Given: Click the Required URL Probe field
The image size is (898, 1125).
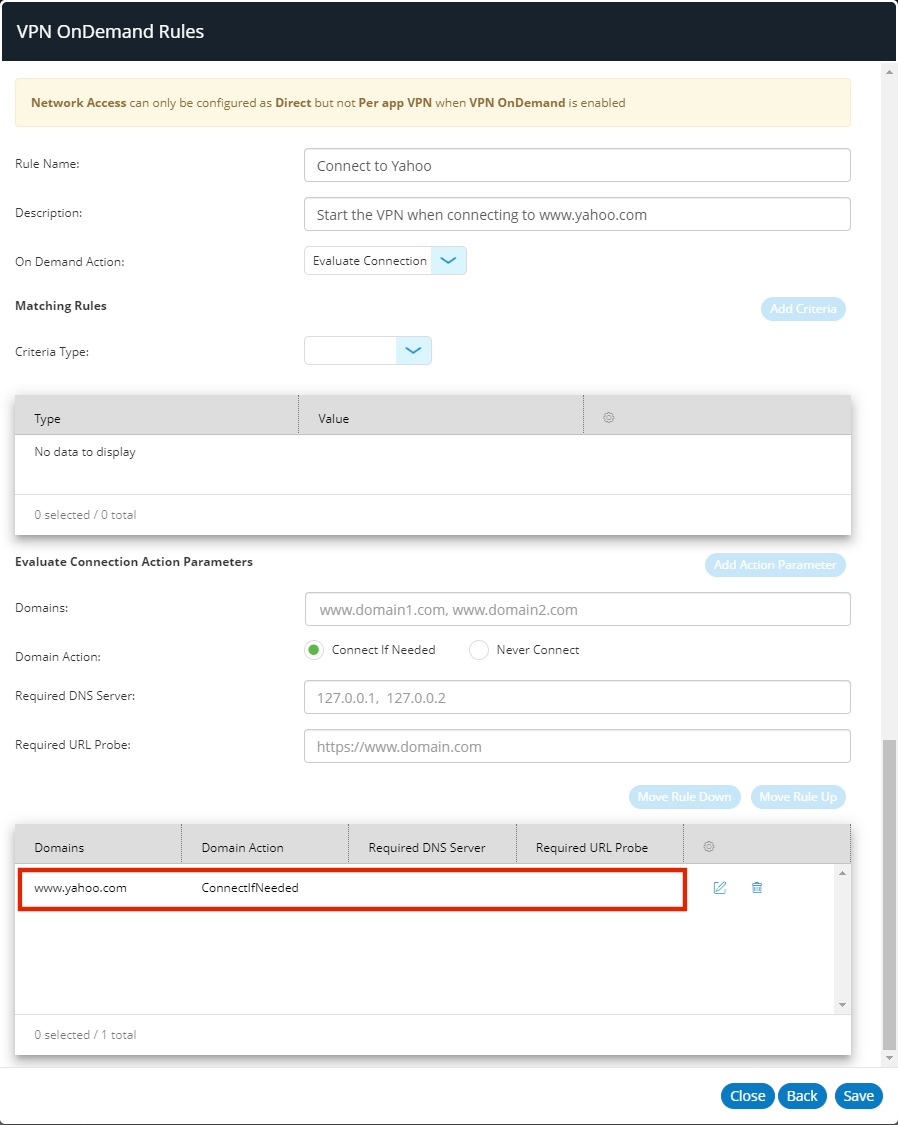Looking at the screenshot, I should point(577,746).
